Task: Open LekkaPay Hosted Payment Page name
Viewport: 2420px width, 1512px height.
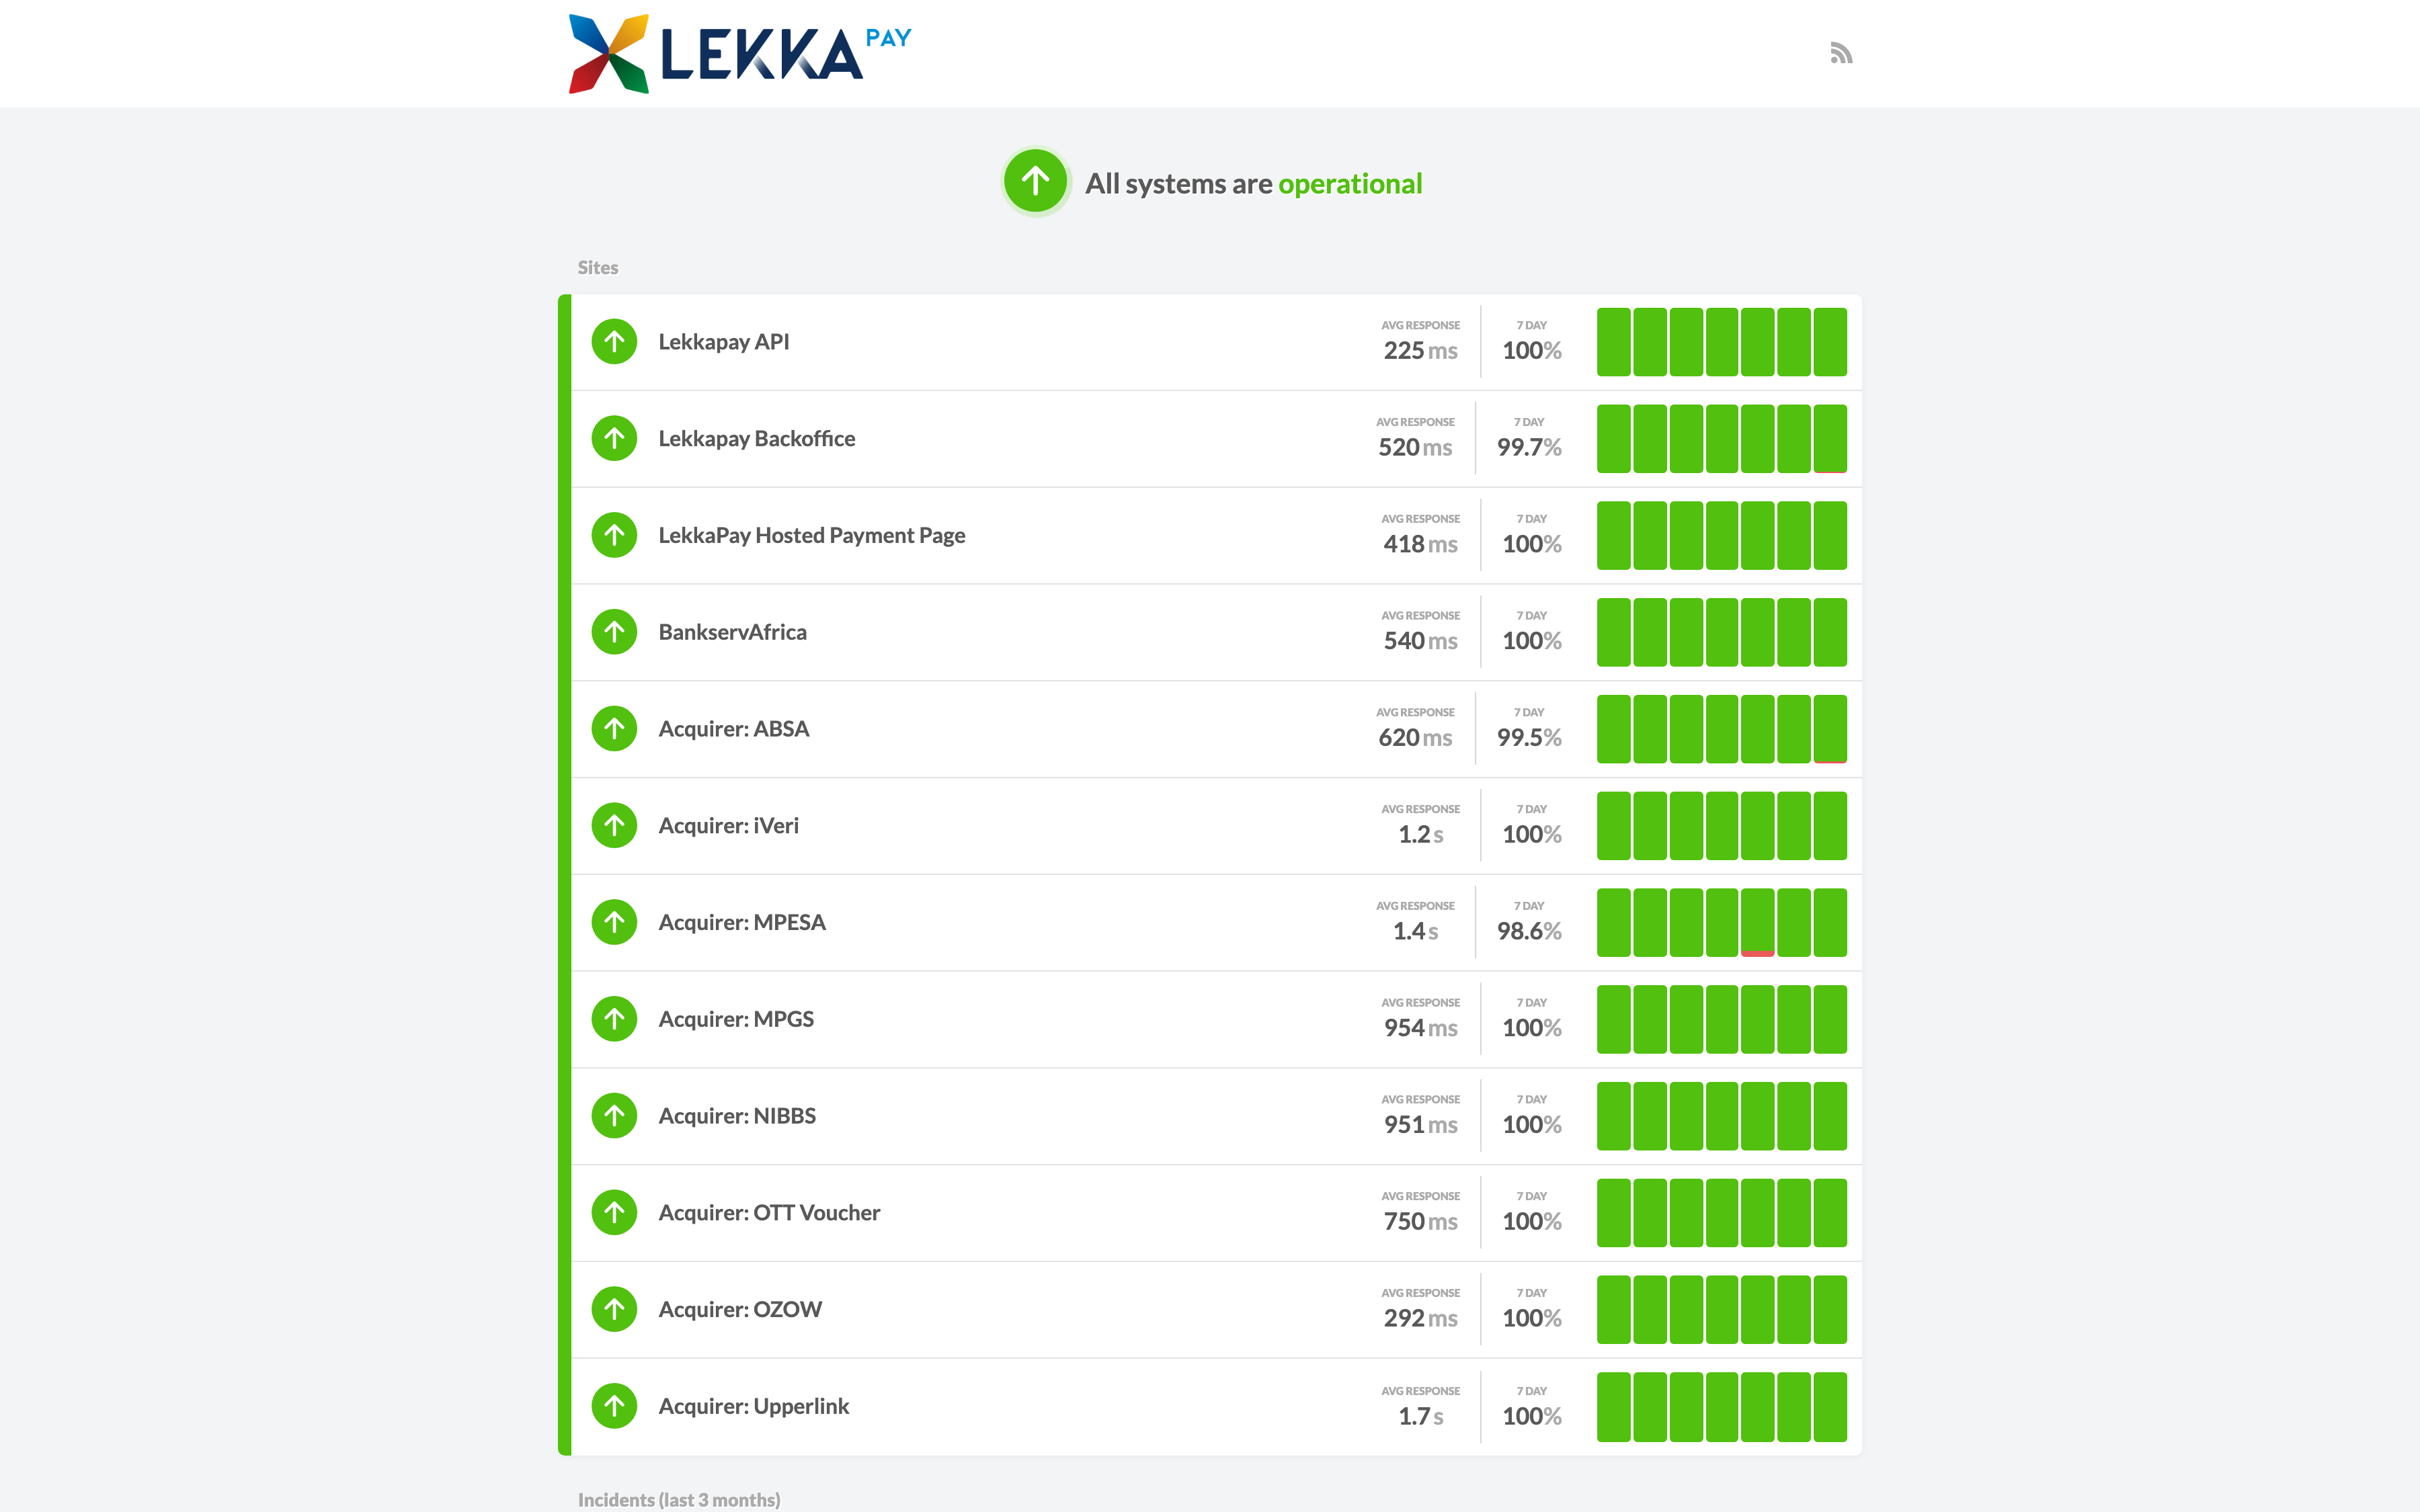Action: [812, 535]
